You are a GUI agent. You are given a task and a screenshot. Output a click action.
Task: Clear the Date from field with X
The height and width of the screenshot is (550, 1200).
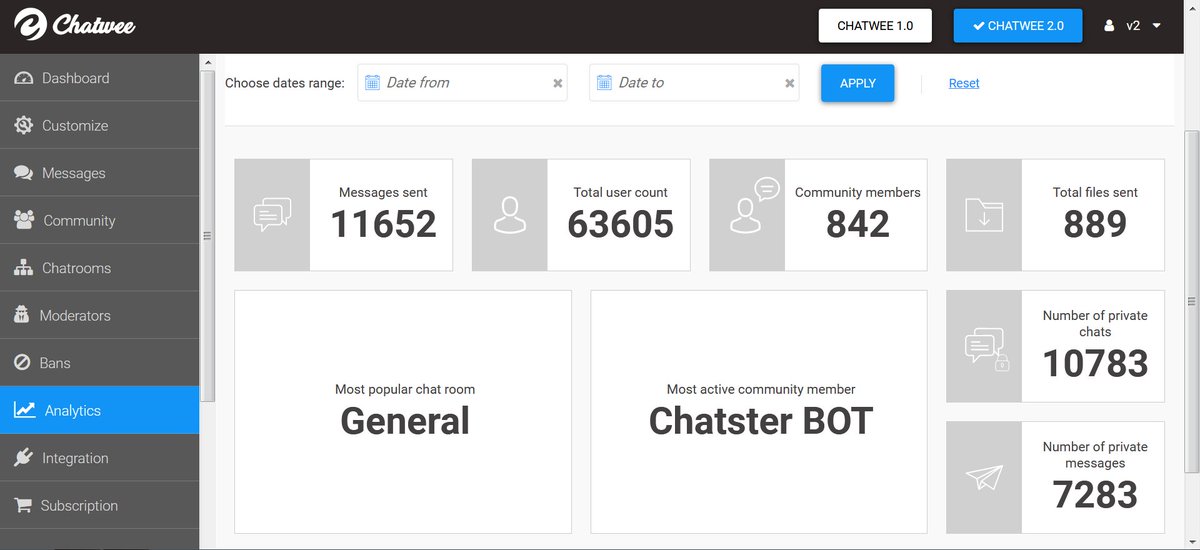(x=558, y=83)
